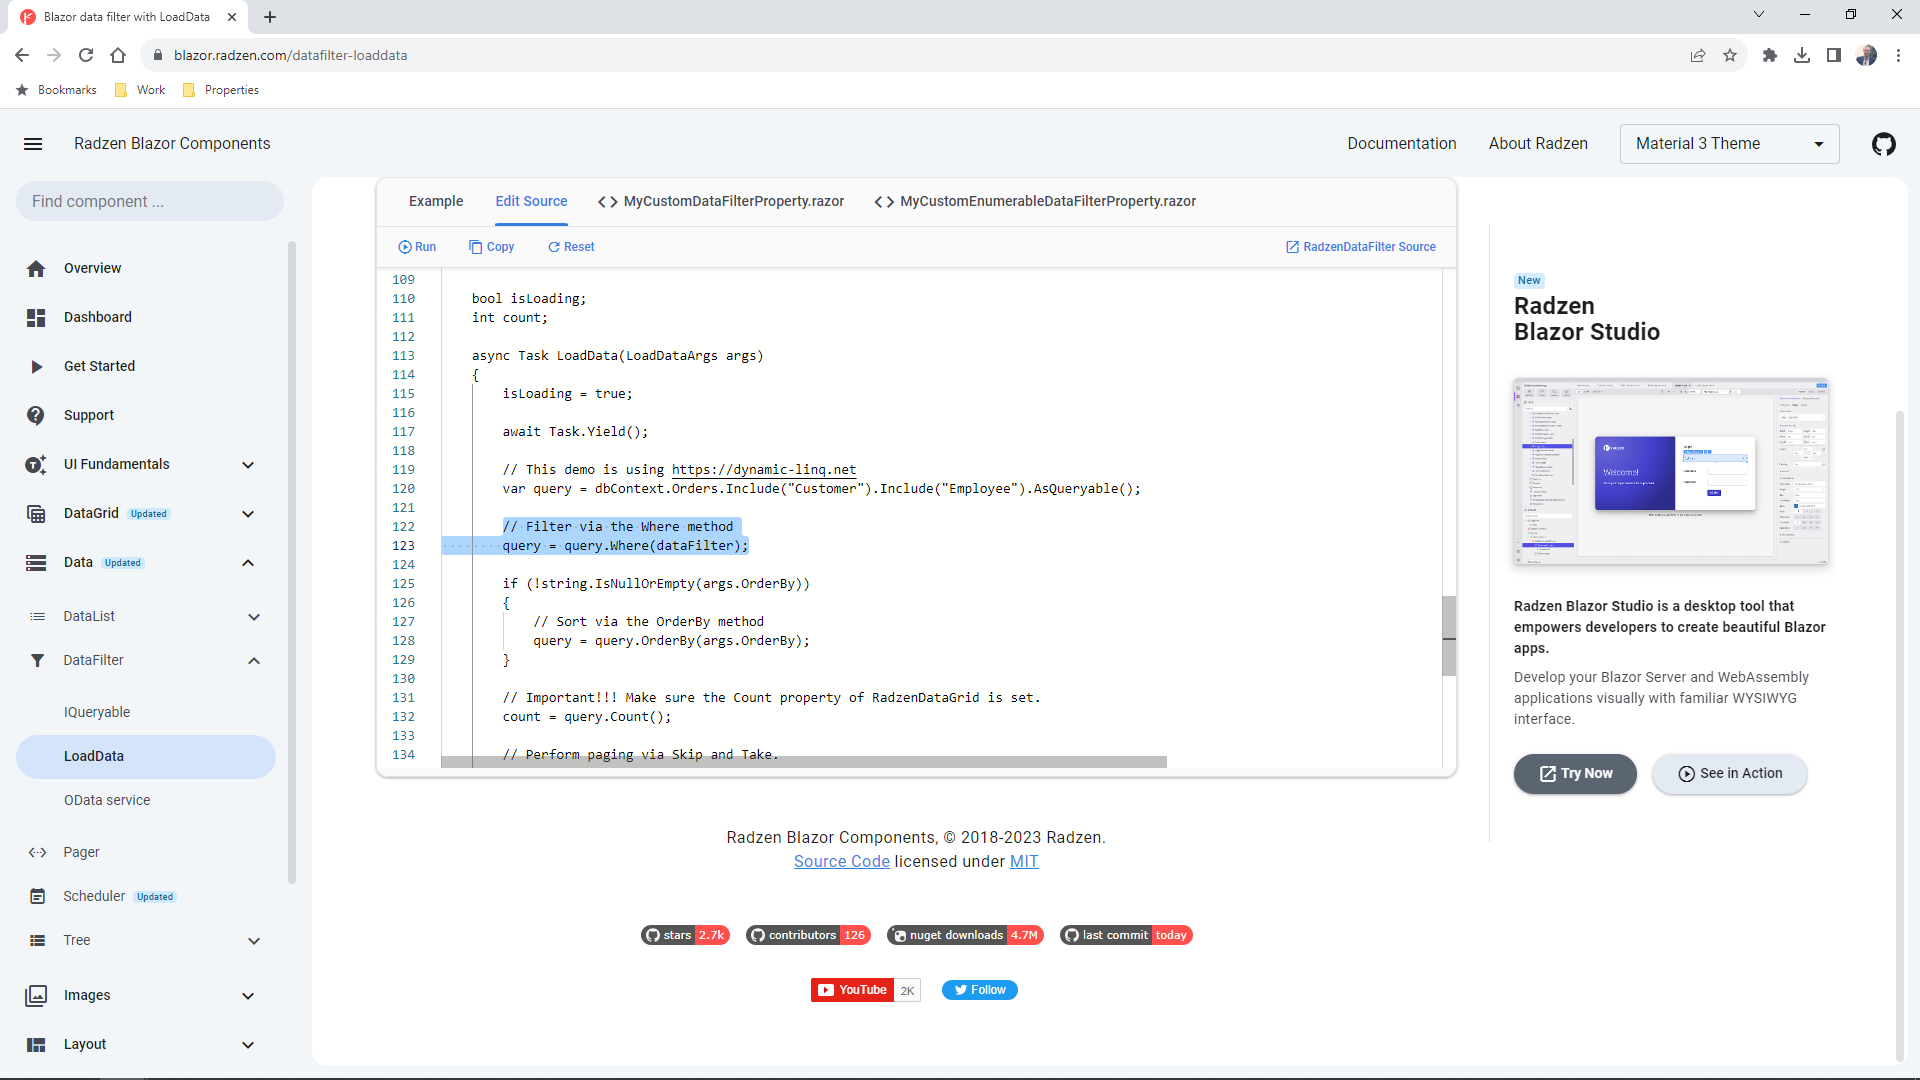Click the code editor vertical scrollbar
The image size is (1920, 1080).
(1448, 636)
